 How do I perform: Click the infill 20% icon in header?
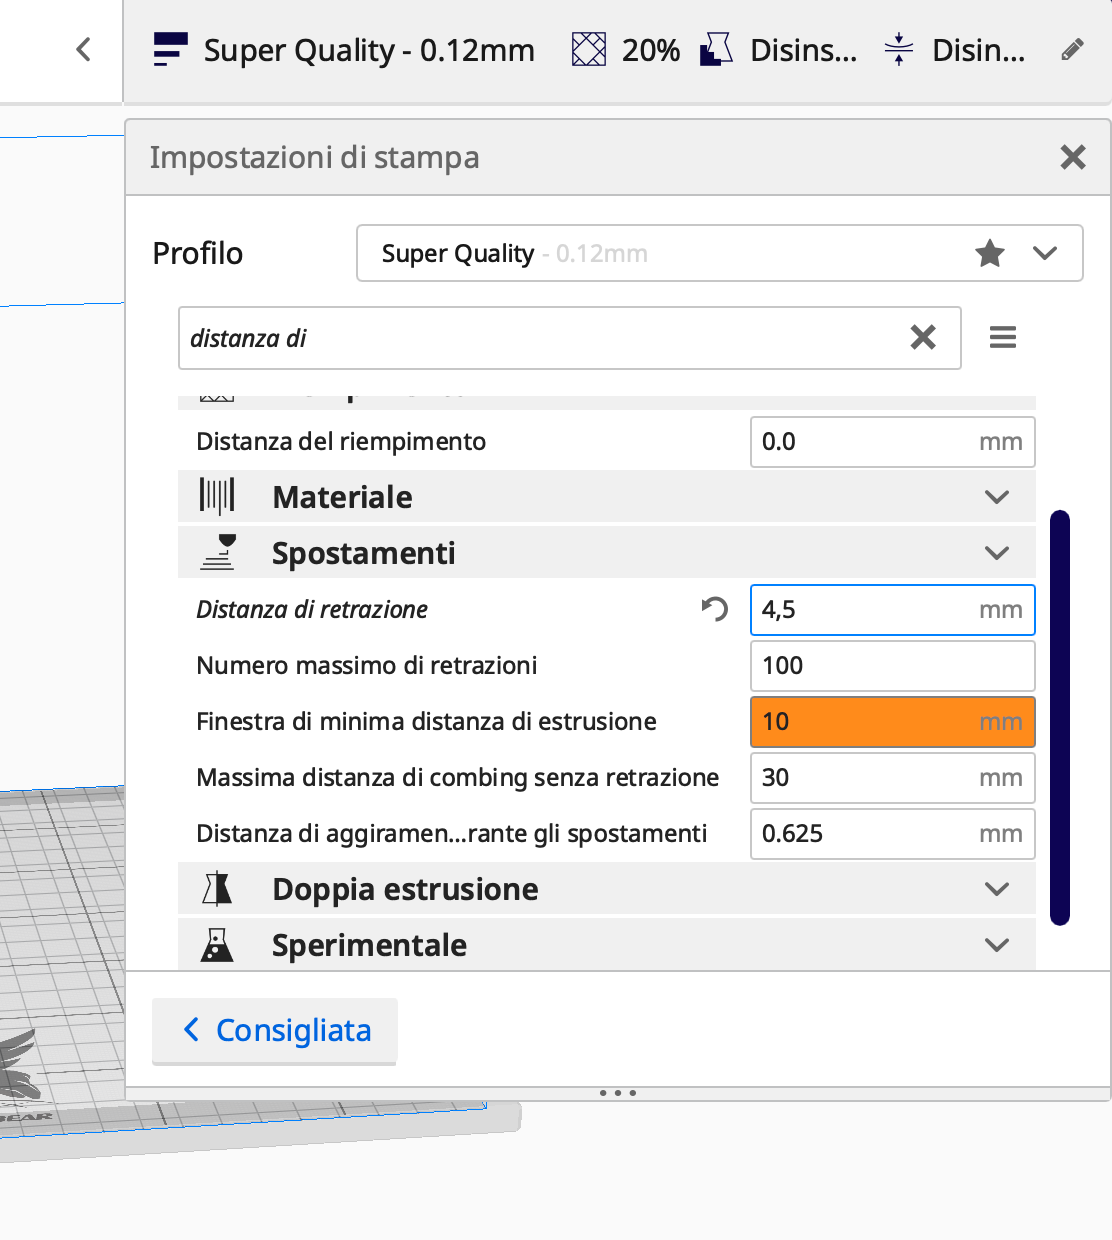[x=589, y=49]
